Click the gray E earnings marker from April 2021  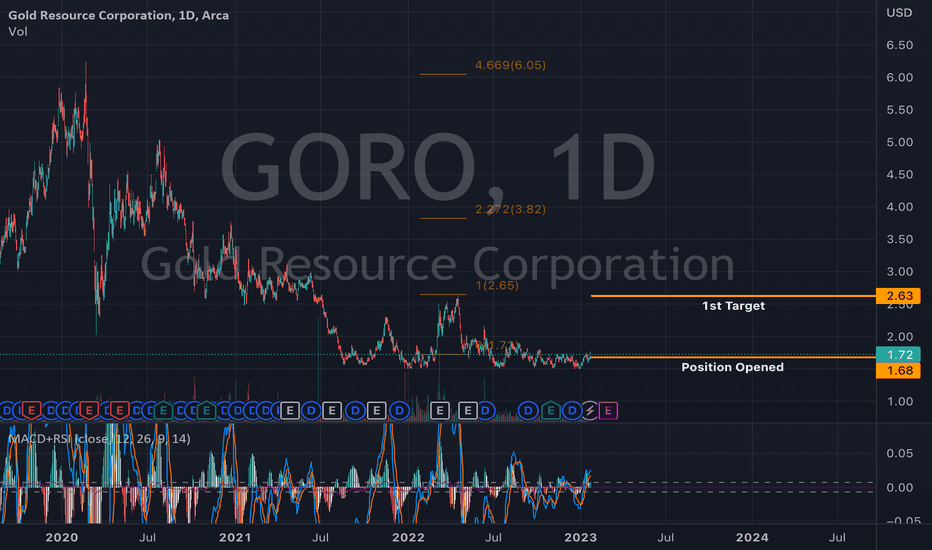[289, 410]
